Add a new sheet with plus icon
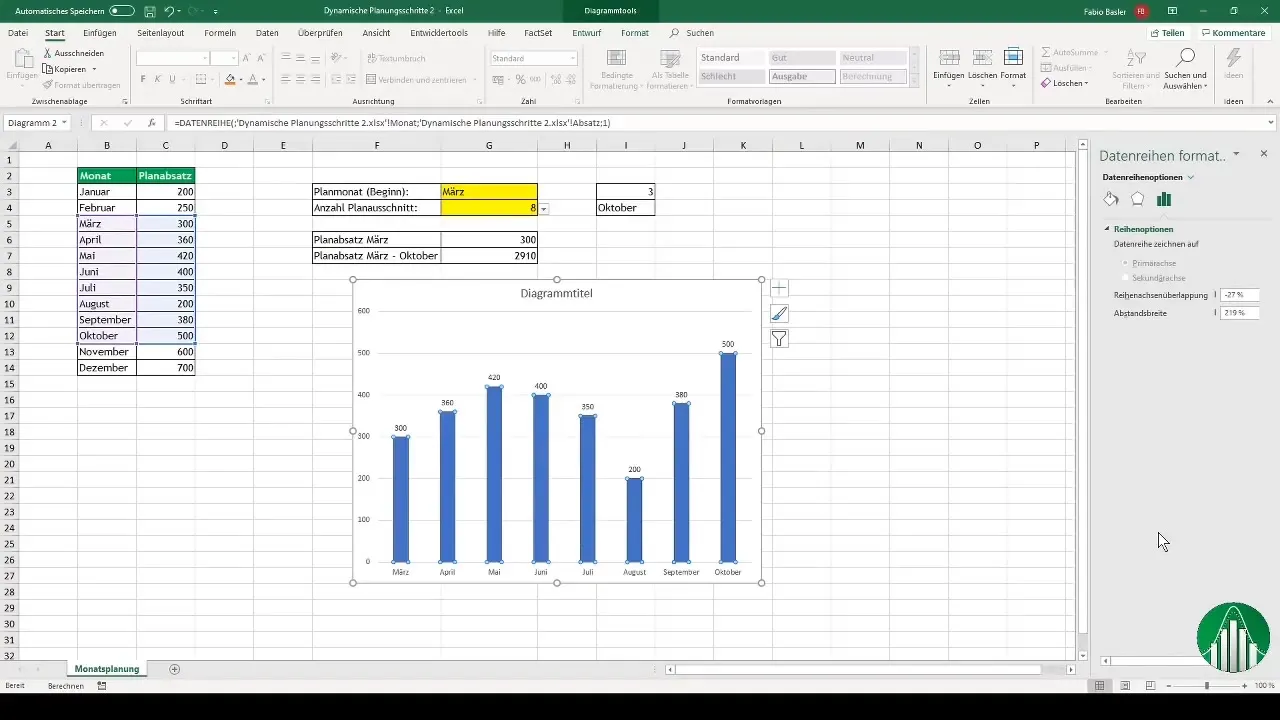 [175, 668]
